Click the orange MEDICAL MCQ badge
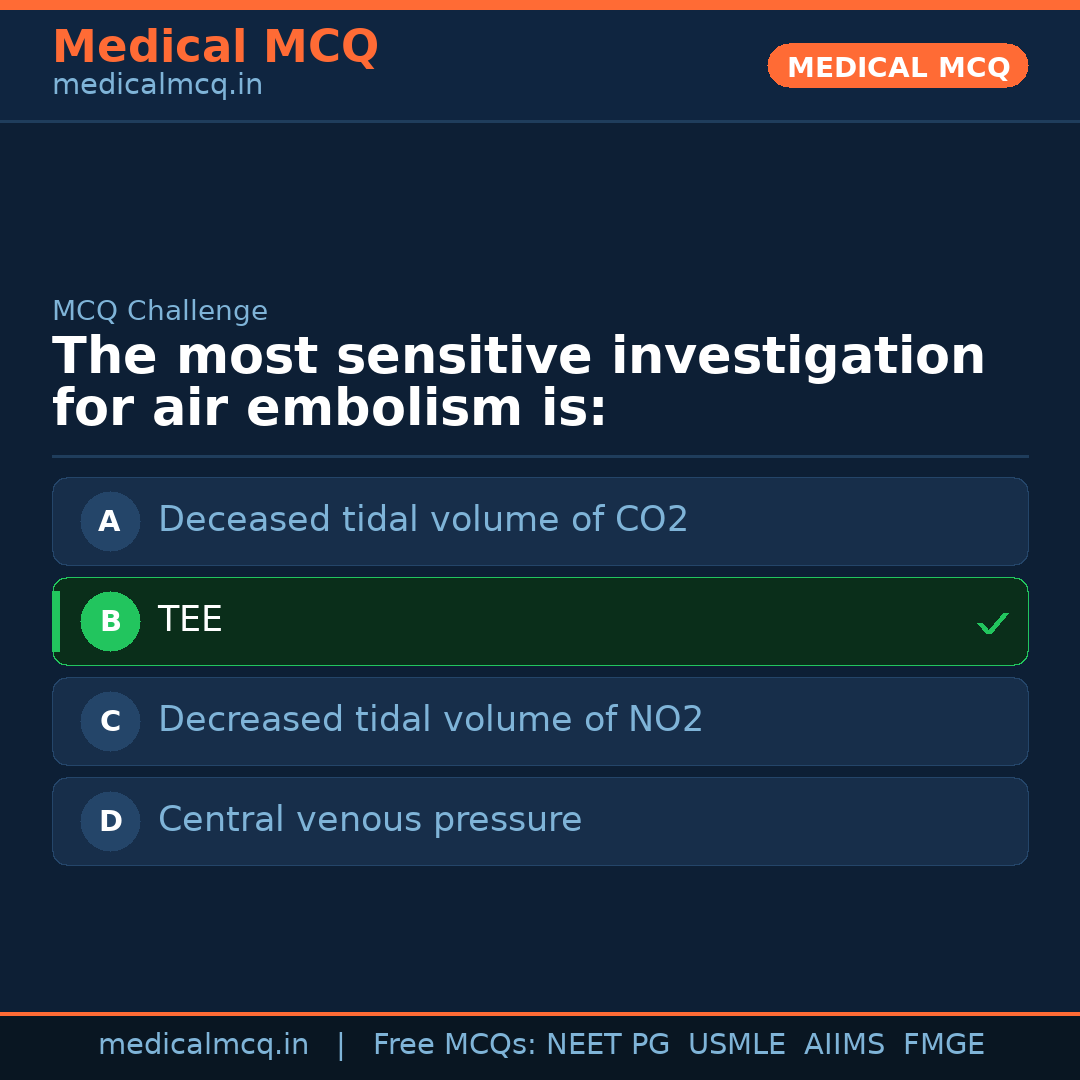The height and width of the screenshot is (1080, 1080). tap(897, 66)
